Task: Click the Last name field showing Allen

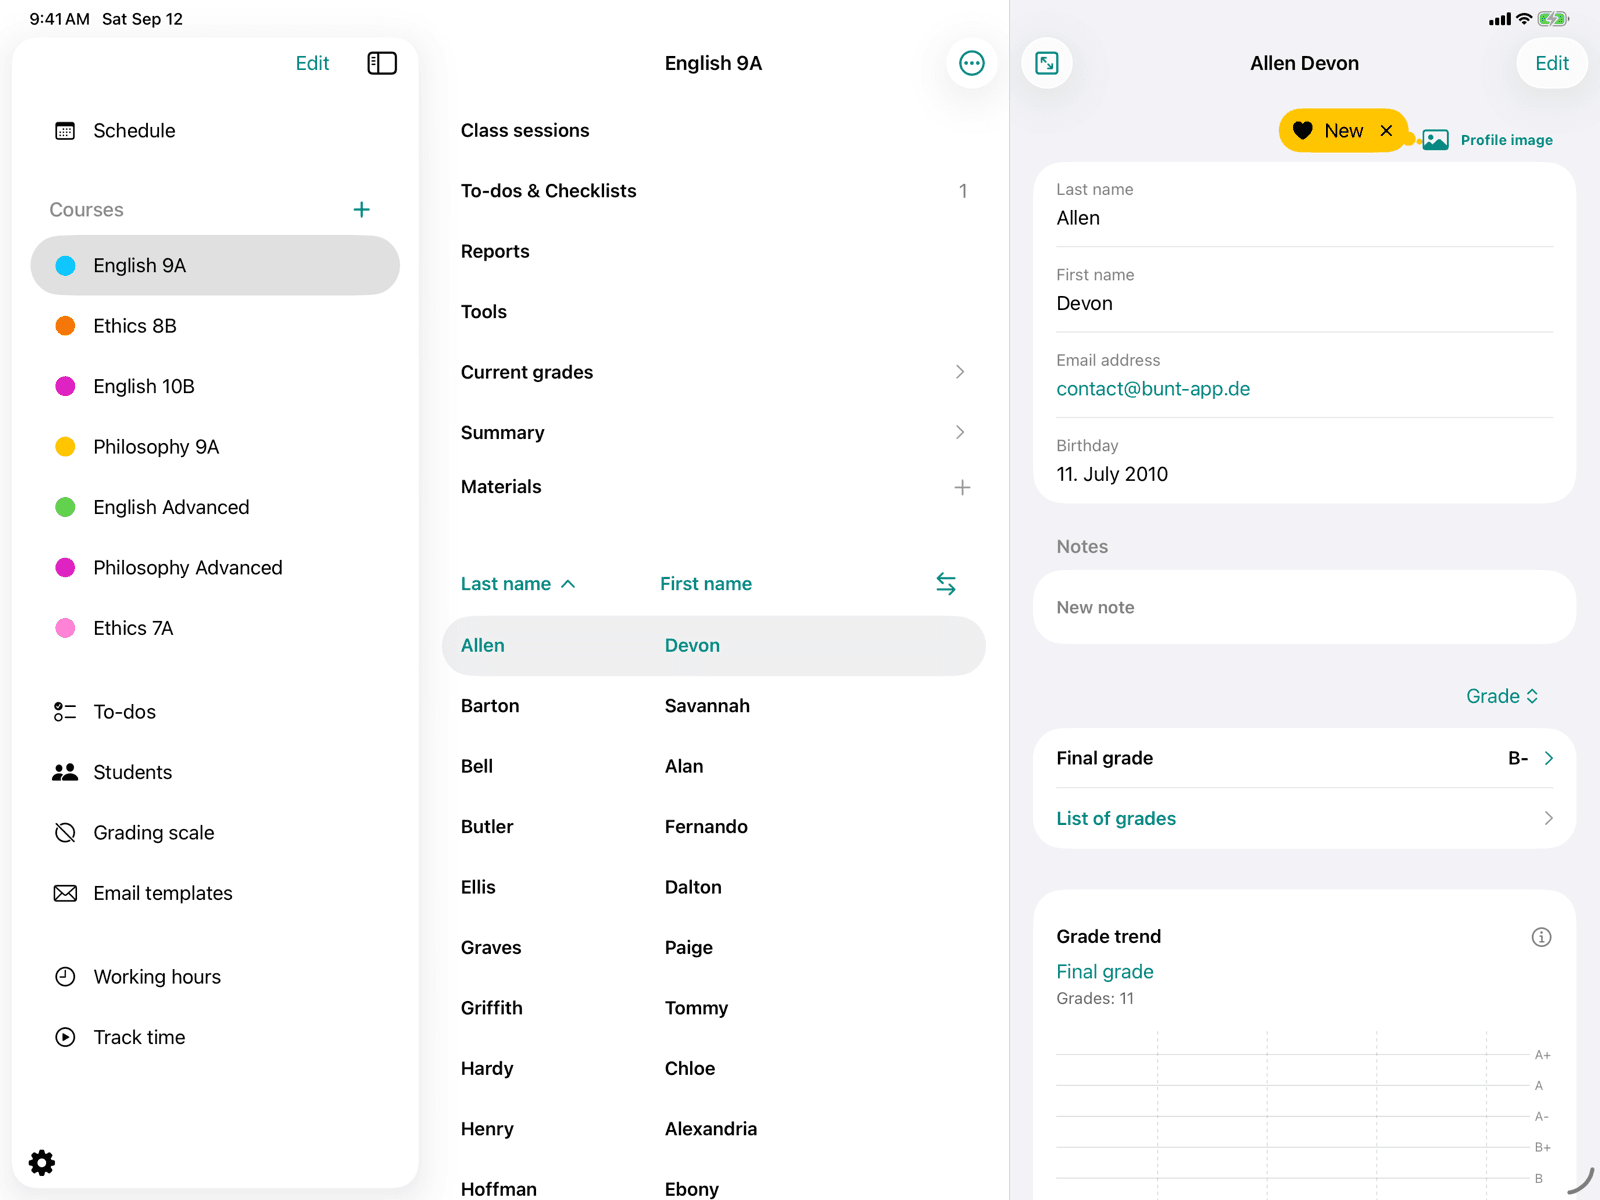Action: [1304, 206]
